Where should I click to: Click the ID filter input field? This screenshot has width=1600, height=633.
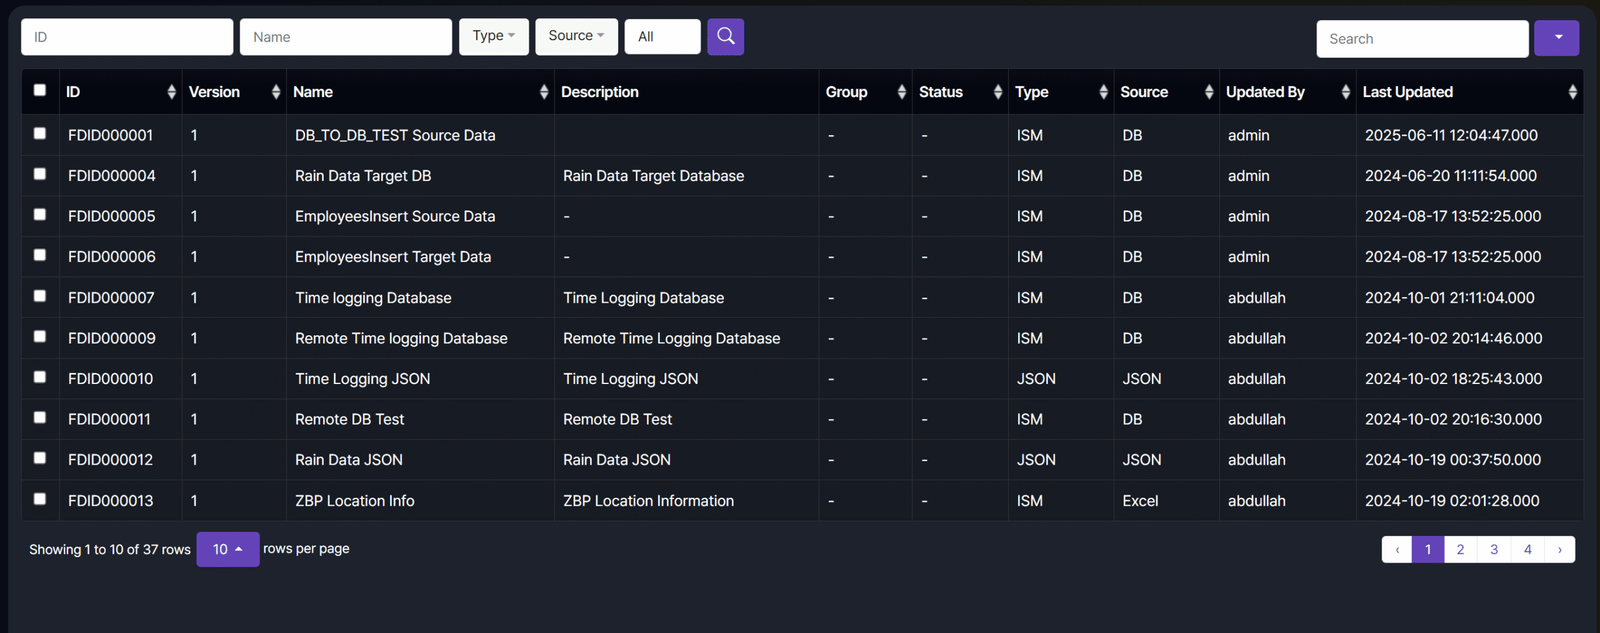tap(127, 37)
